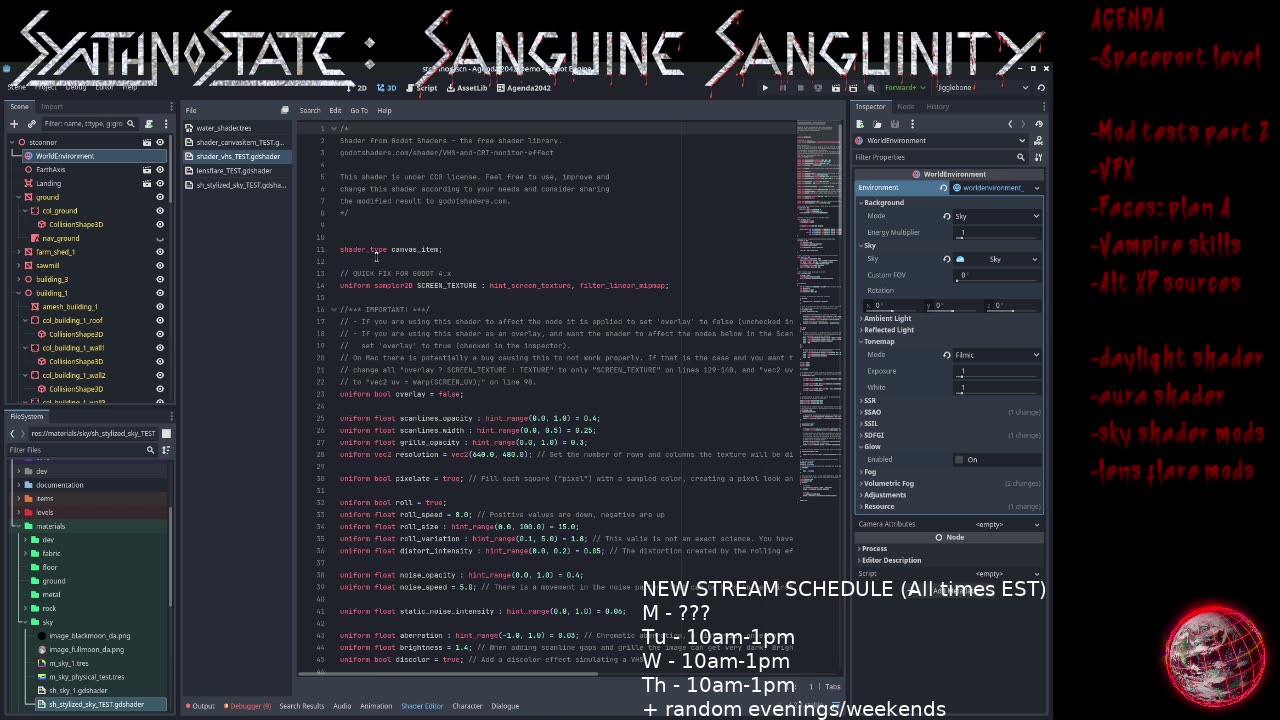The width and height of the screenshot is (1280, 720).
Task: Toggle visibility of Landing node
Action: (x=160, y=183)
